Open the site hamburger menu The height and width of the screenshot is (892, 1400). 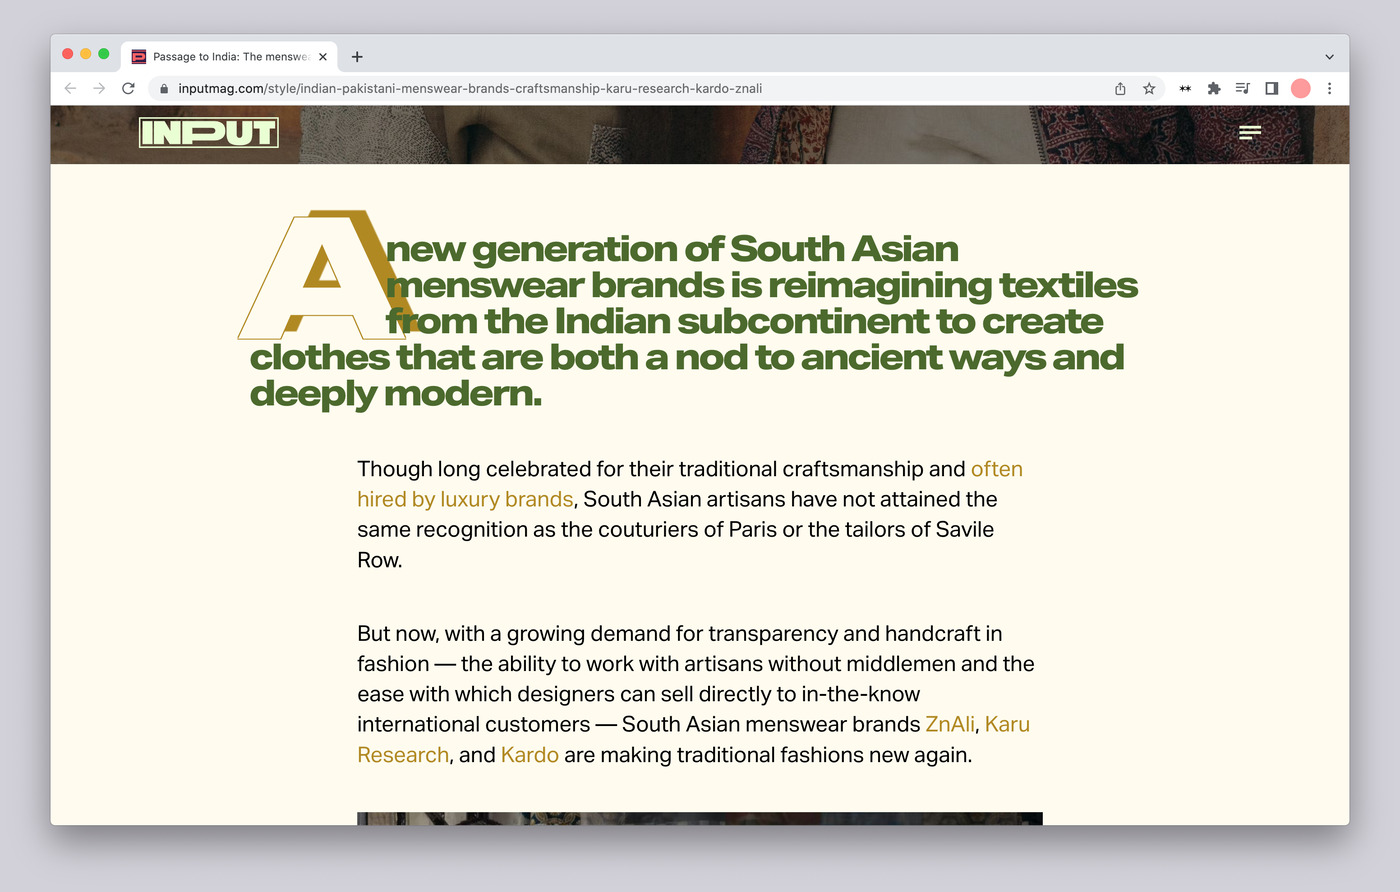coord(1249,132)
